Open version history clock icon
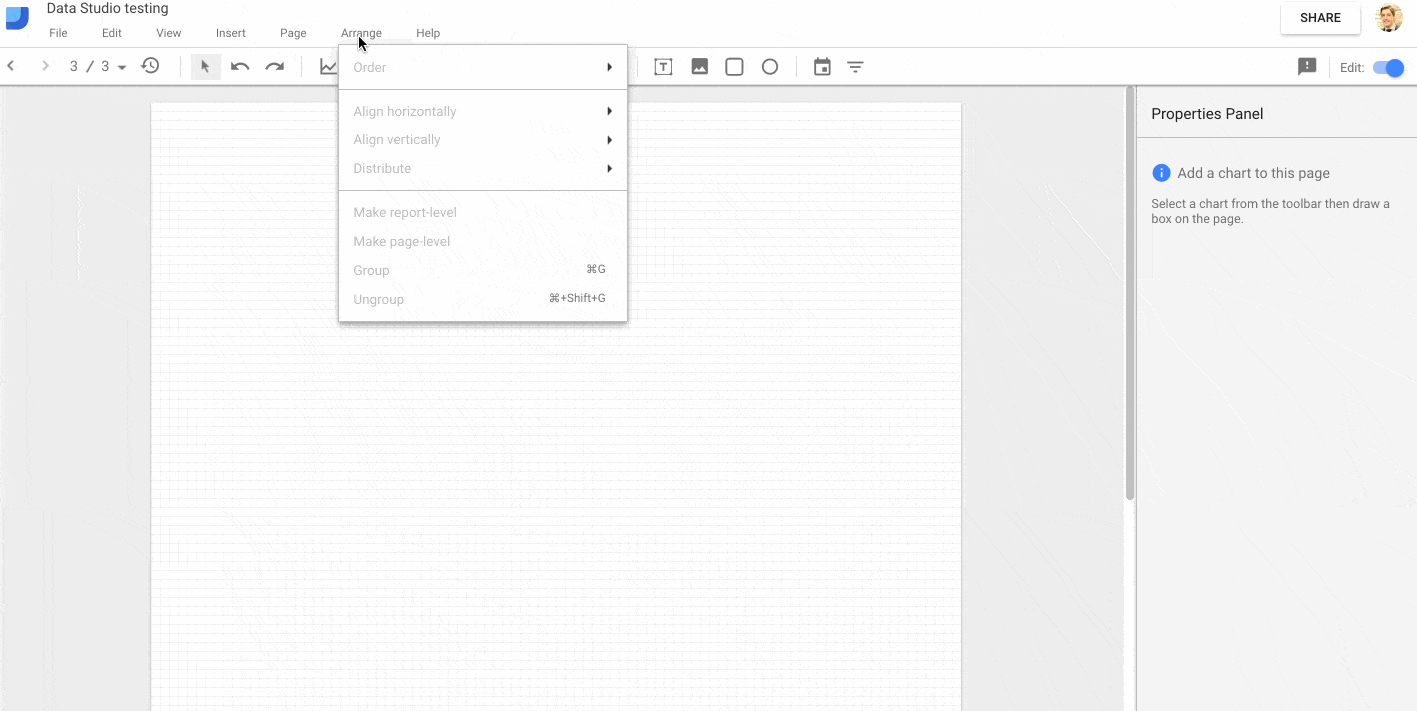The width and height of the screenshot is (1417, 711). click(150, 66)
